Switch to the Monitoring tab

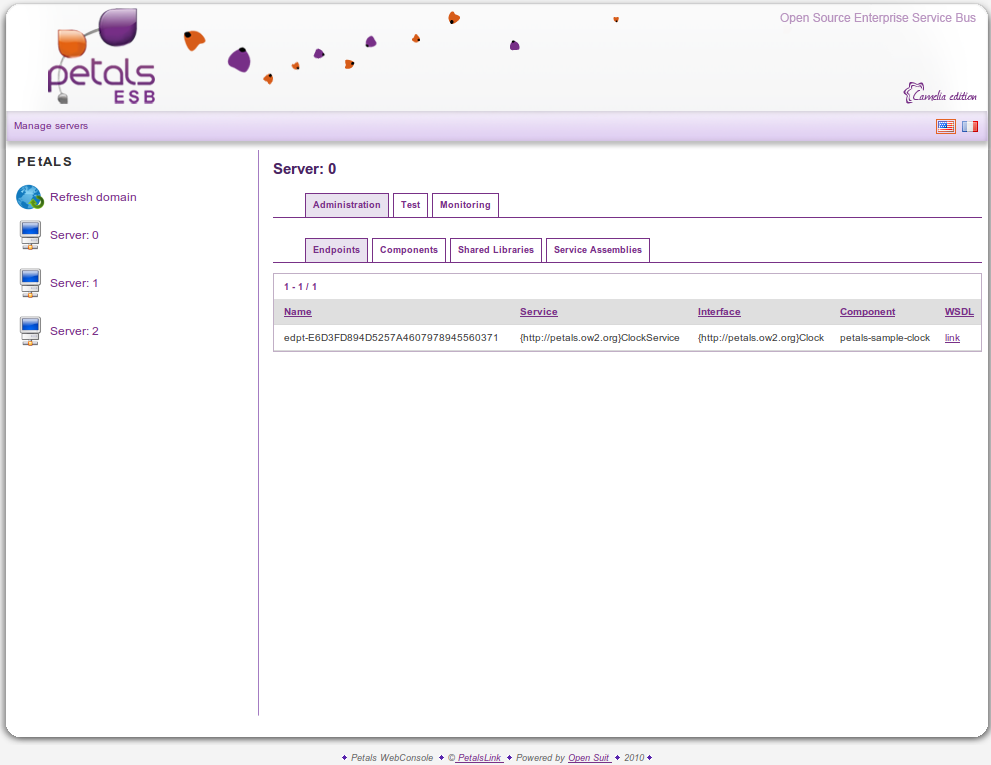[465, 205]
